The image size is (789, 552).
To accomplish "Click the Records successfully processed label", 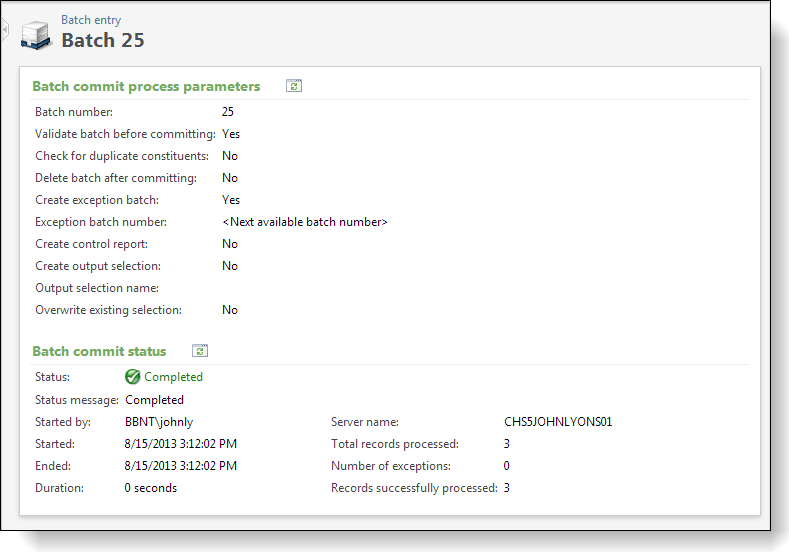I will click(x=414, y=488).
